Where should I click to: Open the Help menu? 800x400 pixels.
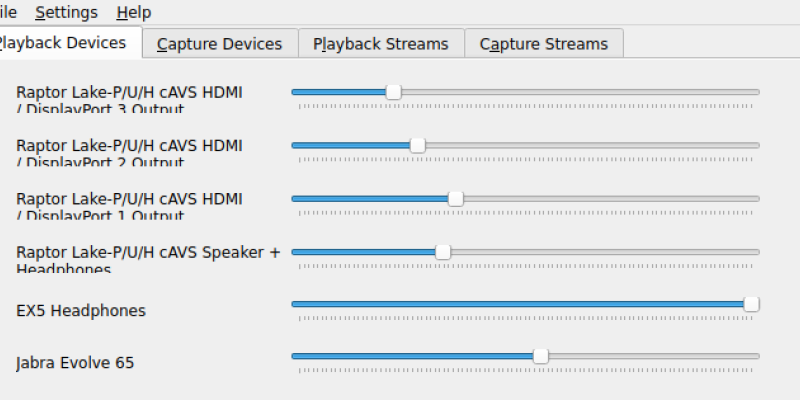coord(133,13)
